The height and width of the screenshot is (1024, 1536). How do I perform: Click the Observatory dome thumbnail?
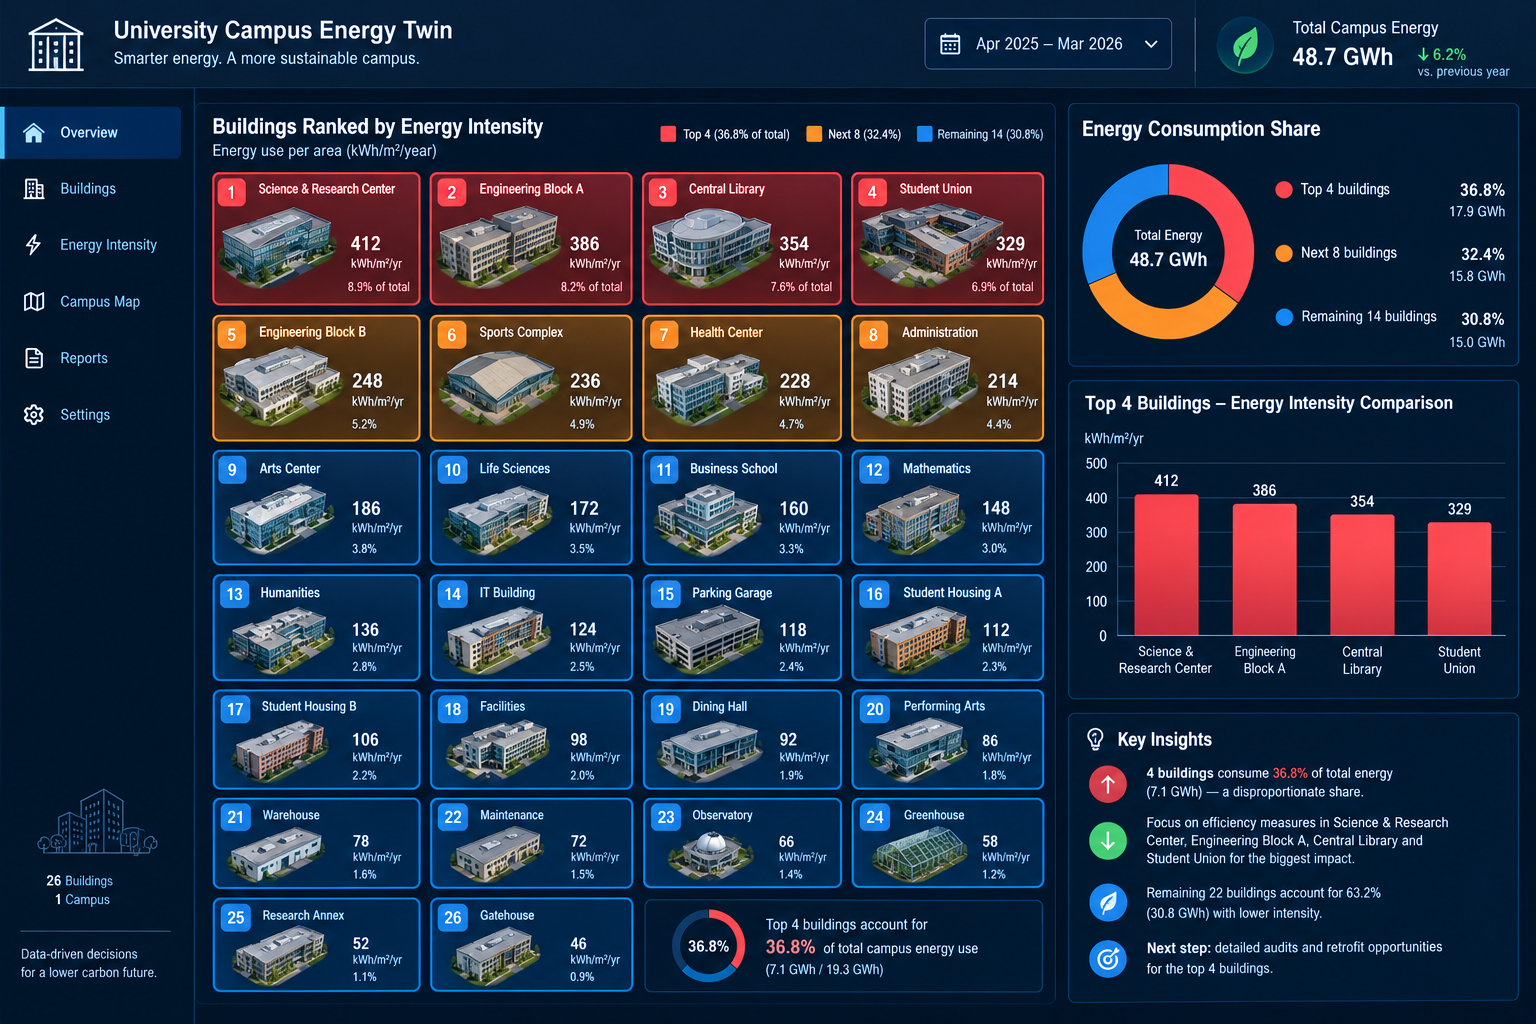[710, 853]
